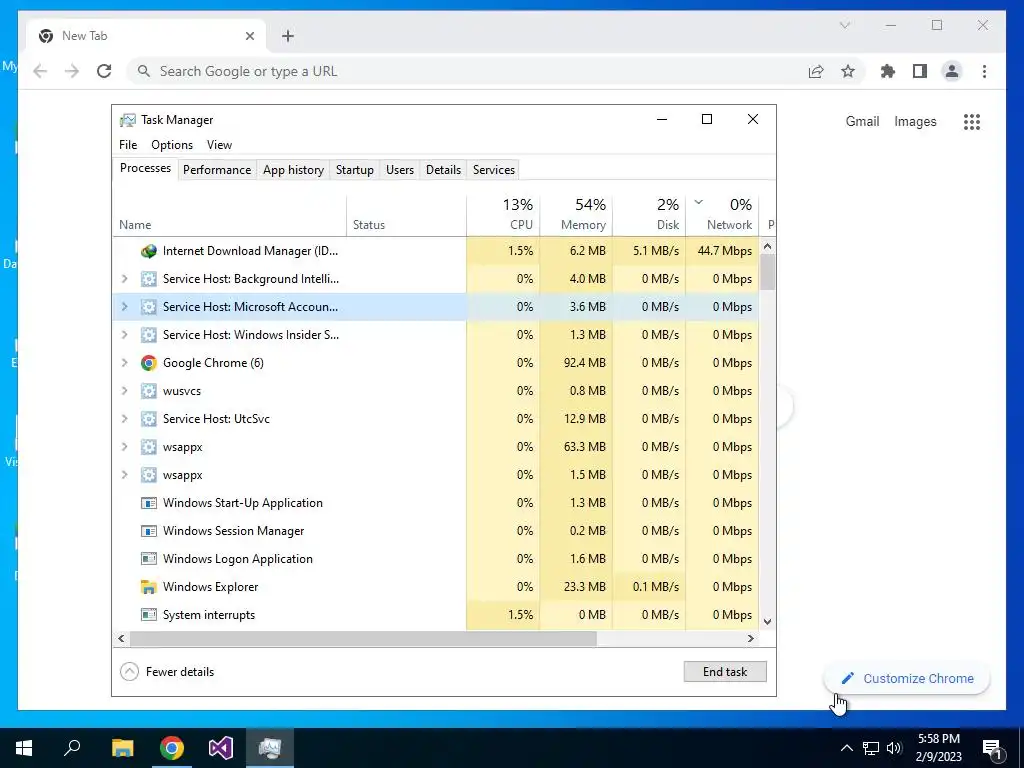Expand Service Host: UtcSvc row
Image resolution: width=1024 pixels, height=768 pixels.
point(124,419)
